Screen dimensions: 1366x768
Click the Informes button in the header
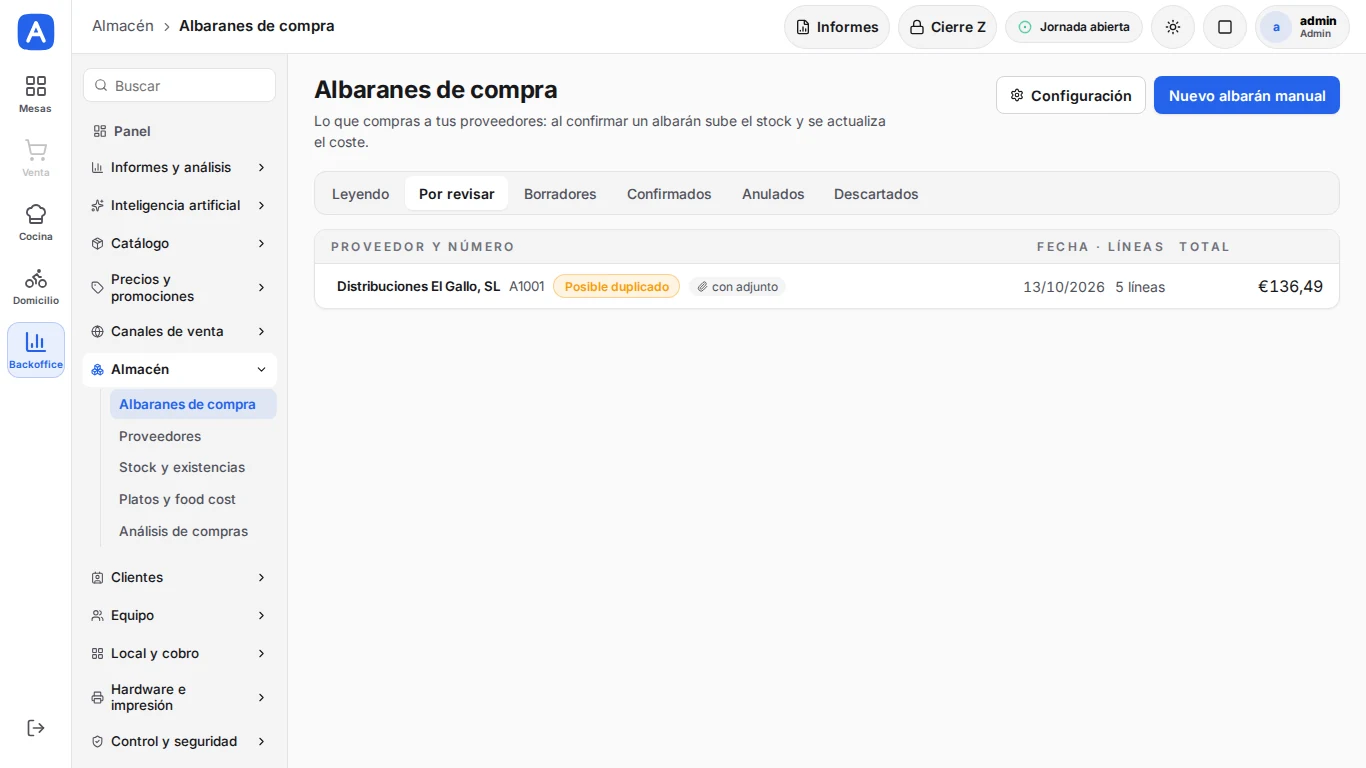pyautogui.click(x=837, y=27)
